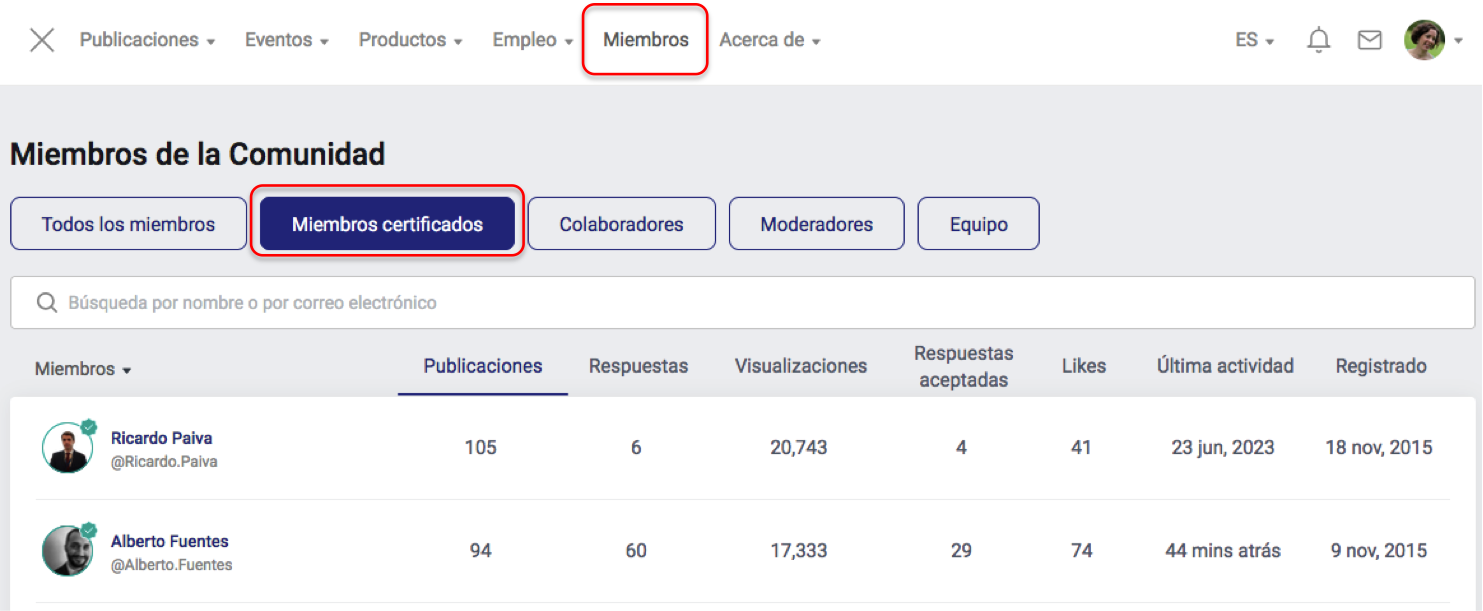
Task: Open the Miembros sort dropdown
Action: tap(83, 369)
